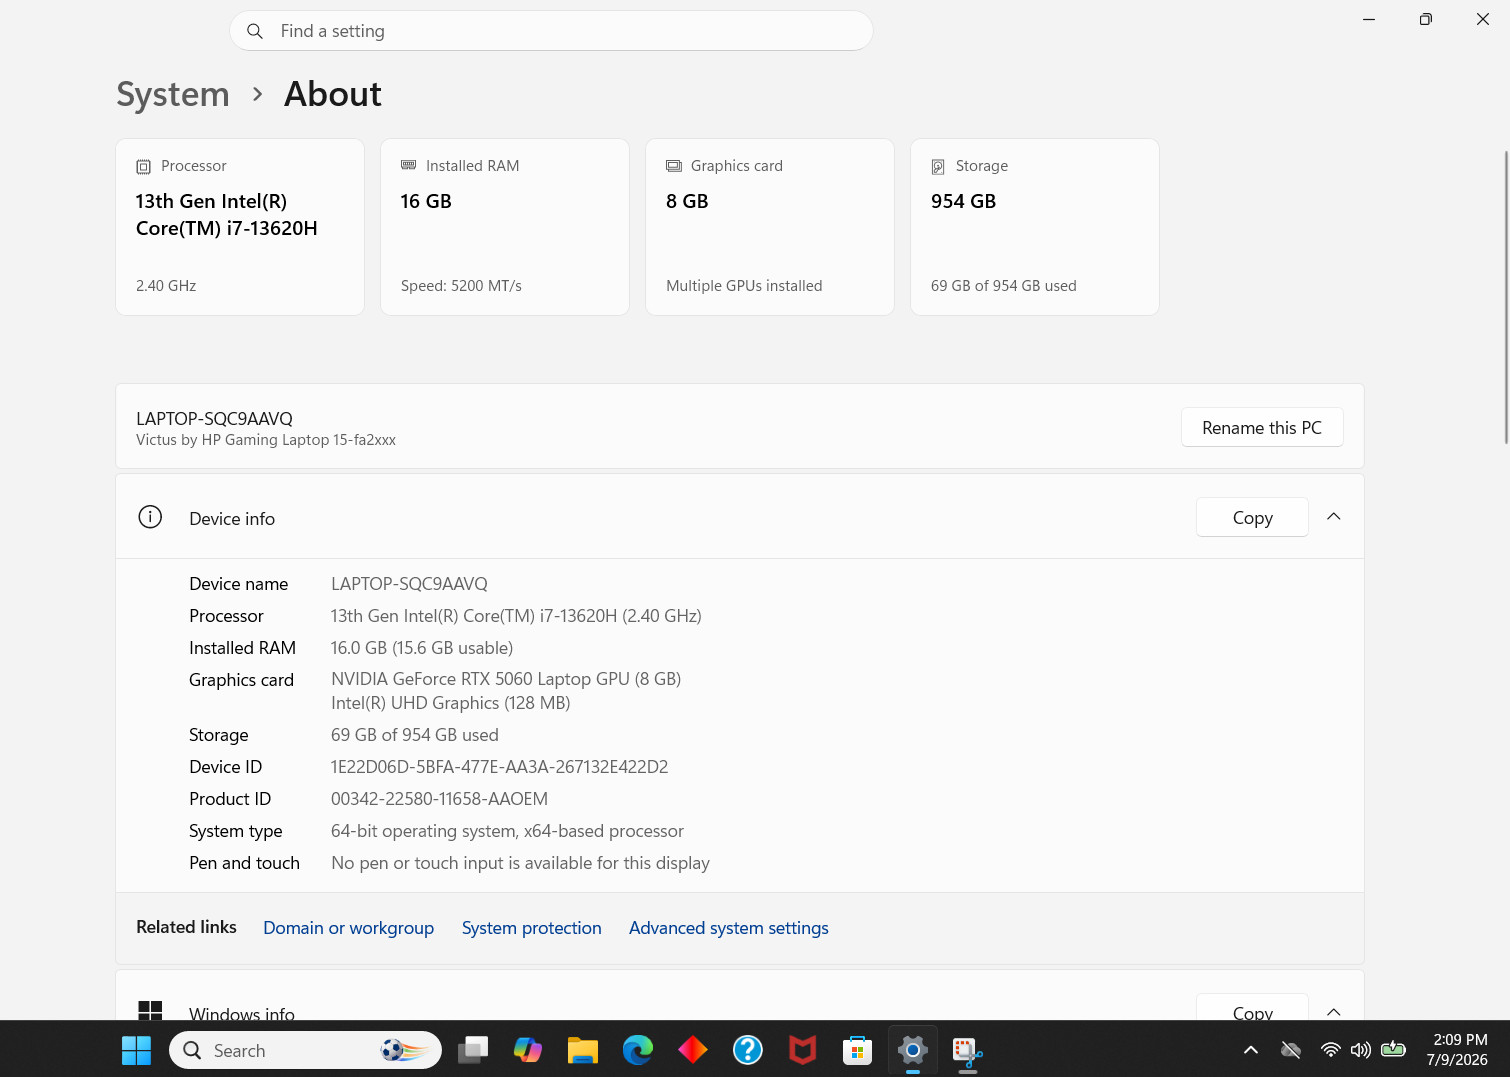This screenshot has width=1510, height=1077.
Task: Launch Copilot from the taskbar
Action: click(528, 1050)
